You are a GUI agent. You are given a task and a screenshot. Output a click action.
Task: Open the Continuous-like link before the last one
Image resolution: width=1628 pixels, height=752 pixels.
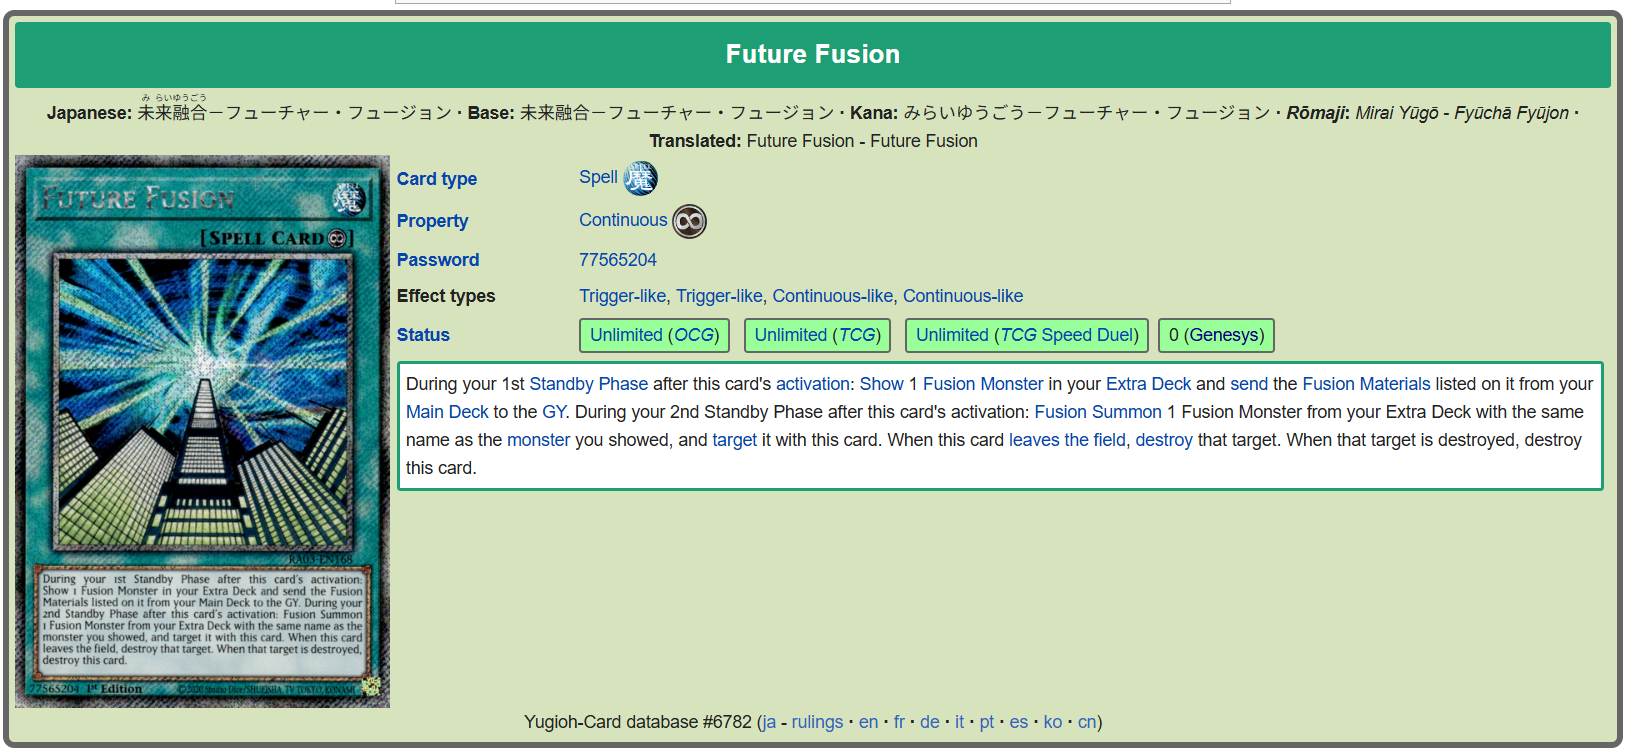[833, 296]
